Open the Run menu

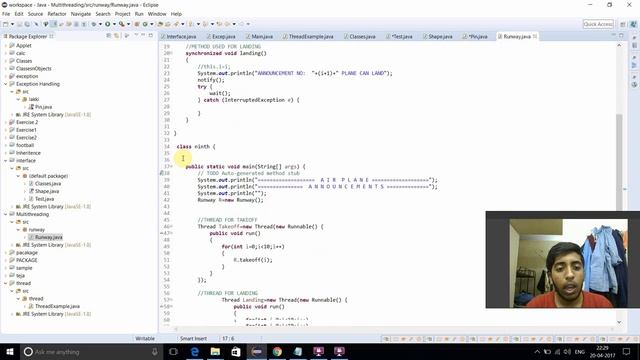pyautogui.click(x=139, y=14)
